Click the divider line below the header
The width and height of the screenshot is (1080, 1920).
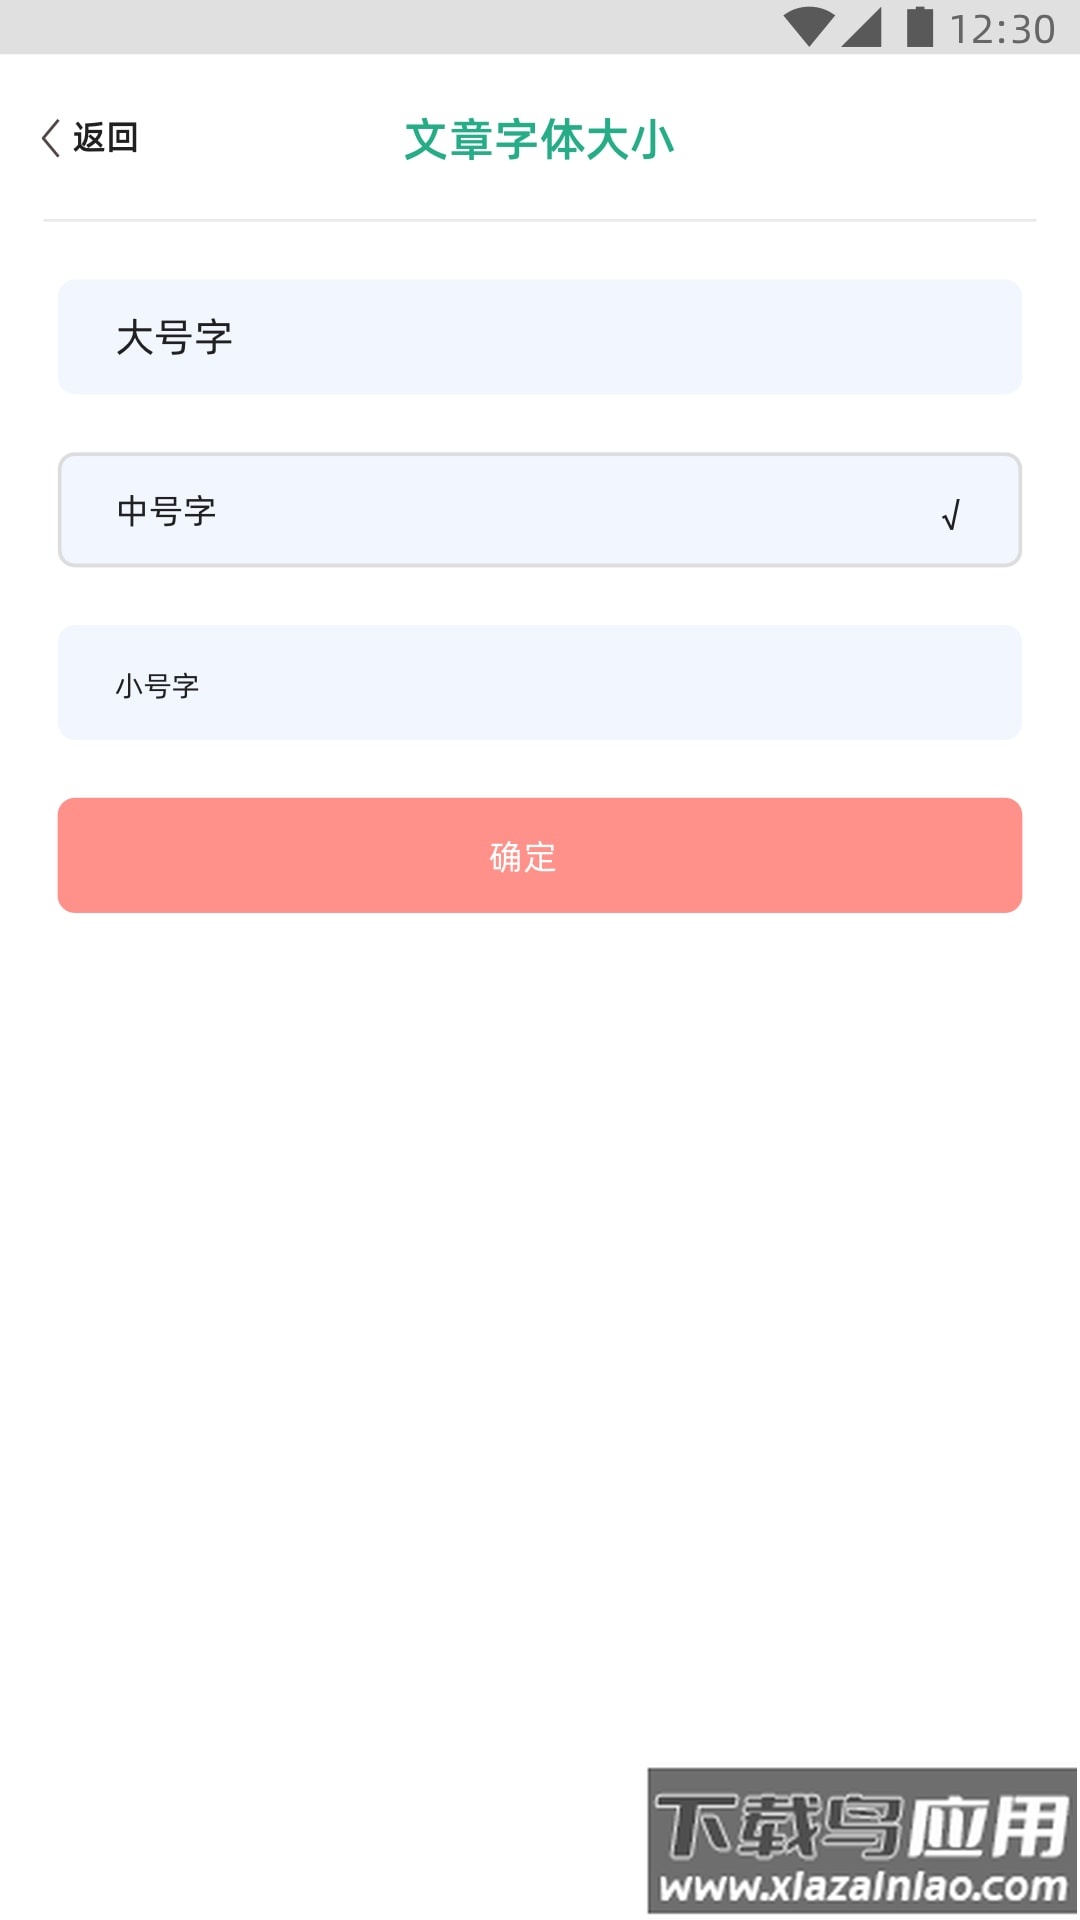click(540, 220)
